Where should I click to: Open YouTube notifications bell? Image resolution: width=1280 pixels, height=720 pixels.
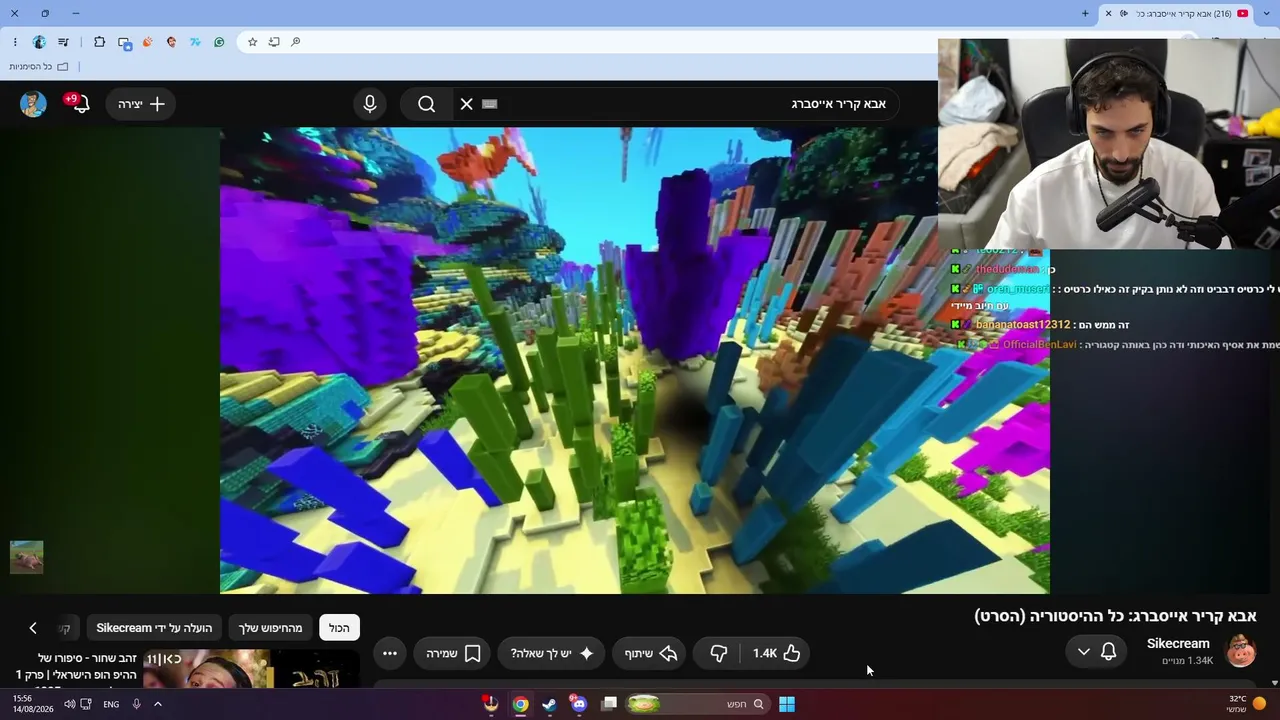(x=80, y=104)
